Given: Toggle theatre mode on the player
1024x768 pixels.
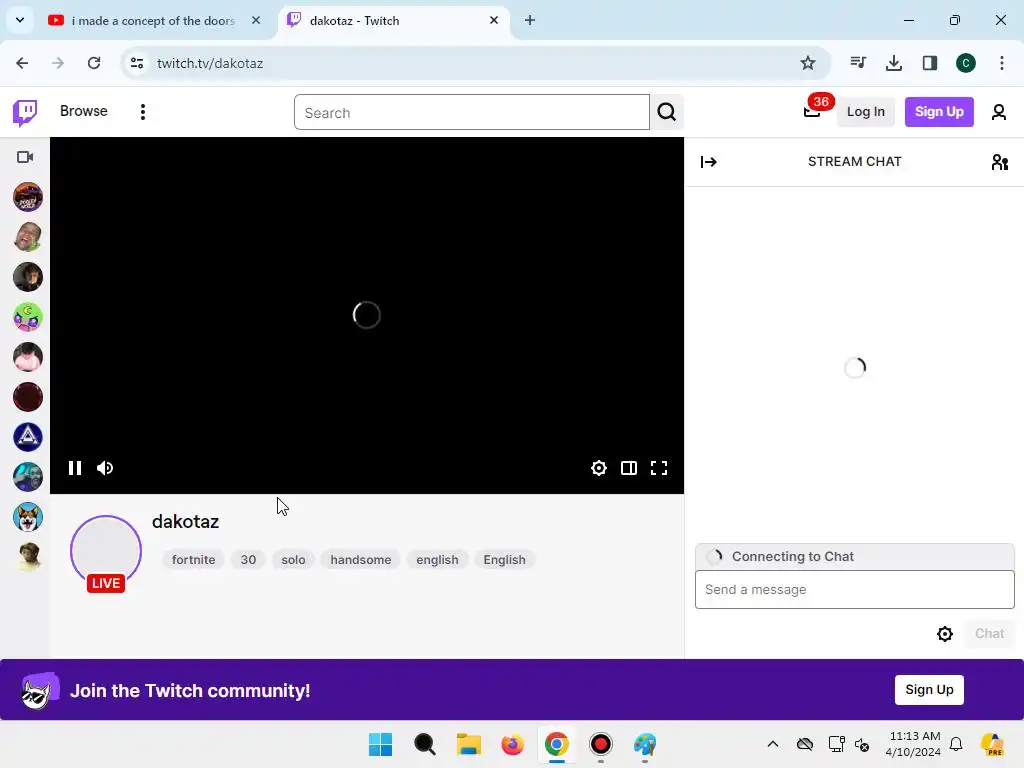Looking at the screenshot, I should 629,468.
